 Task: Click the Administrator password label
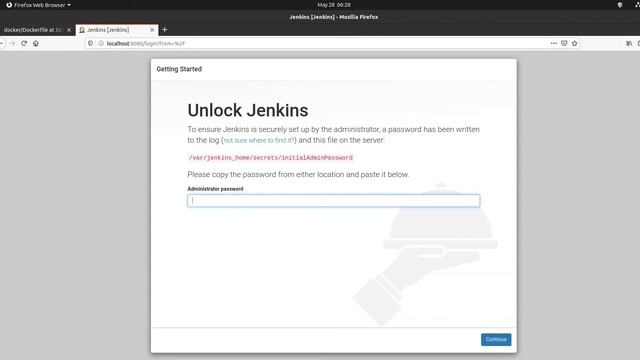pyautogui.click(x=215, y=189)
